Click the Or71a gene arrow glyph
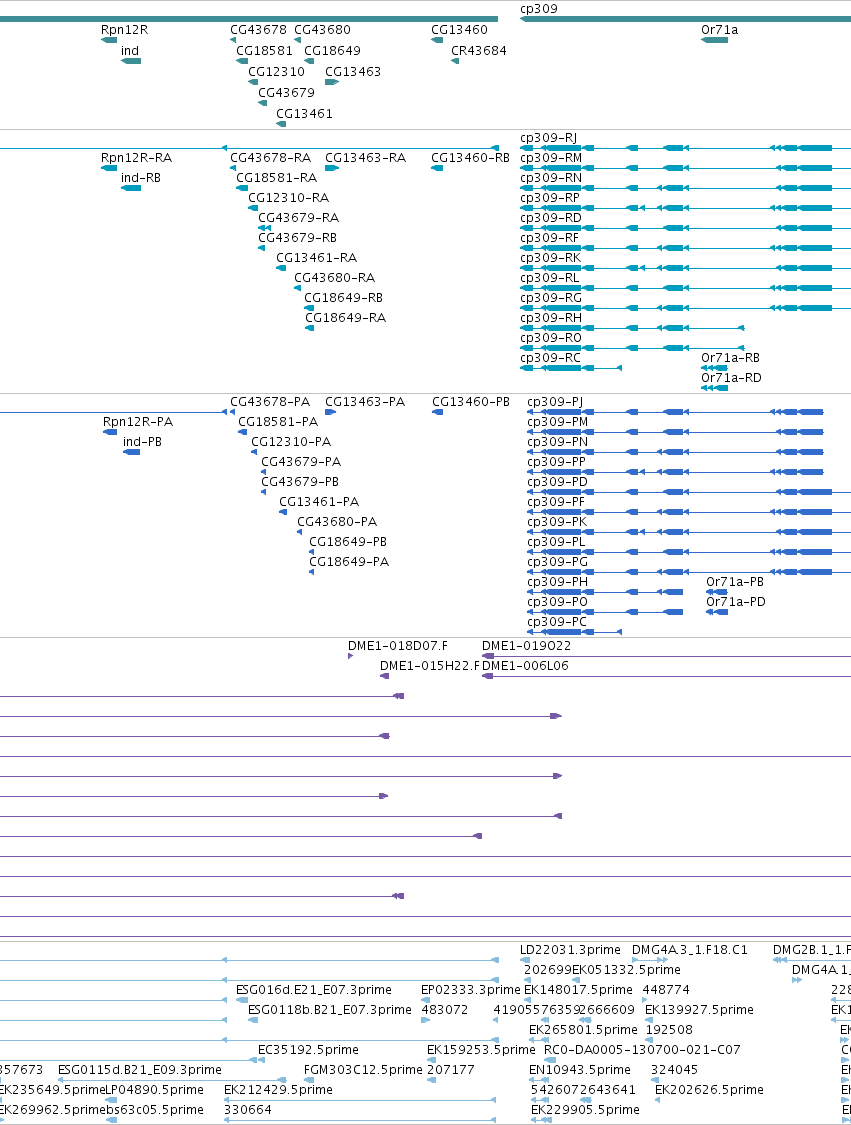Viewport: 851px width, 1125px height. point(714,40)
